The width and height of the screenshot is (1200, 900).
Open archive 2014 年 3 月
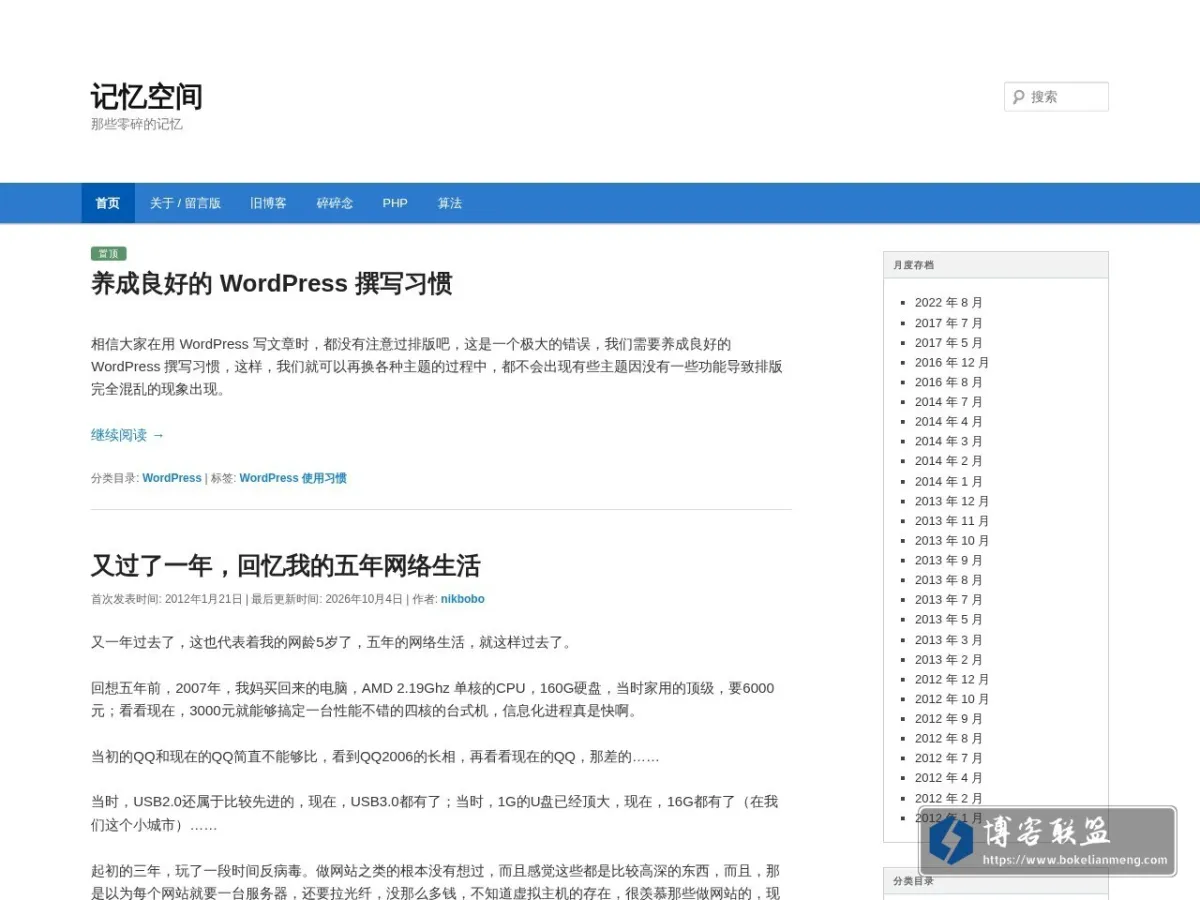click(x=949, y=441)
